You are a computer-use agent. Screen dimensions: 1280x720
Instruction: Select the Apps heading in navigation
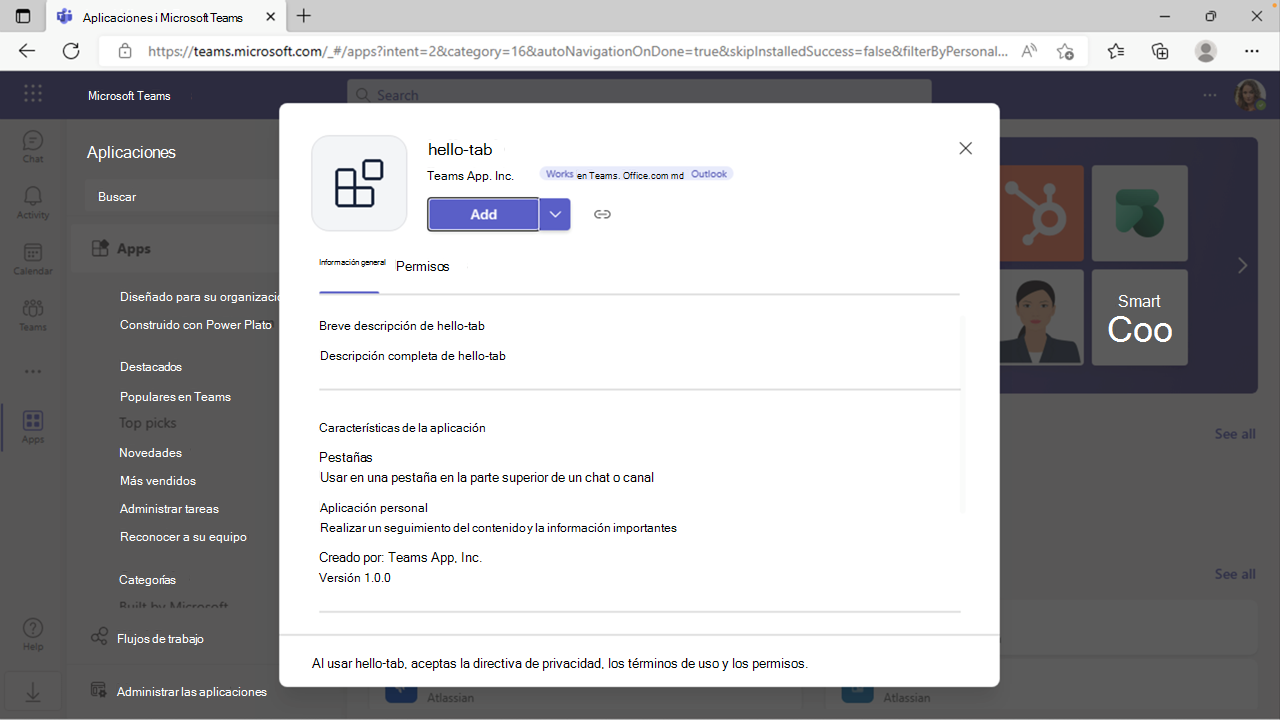pyautogui.click(x=134, y=248)
